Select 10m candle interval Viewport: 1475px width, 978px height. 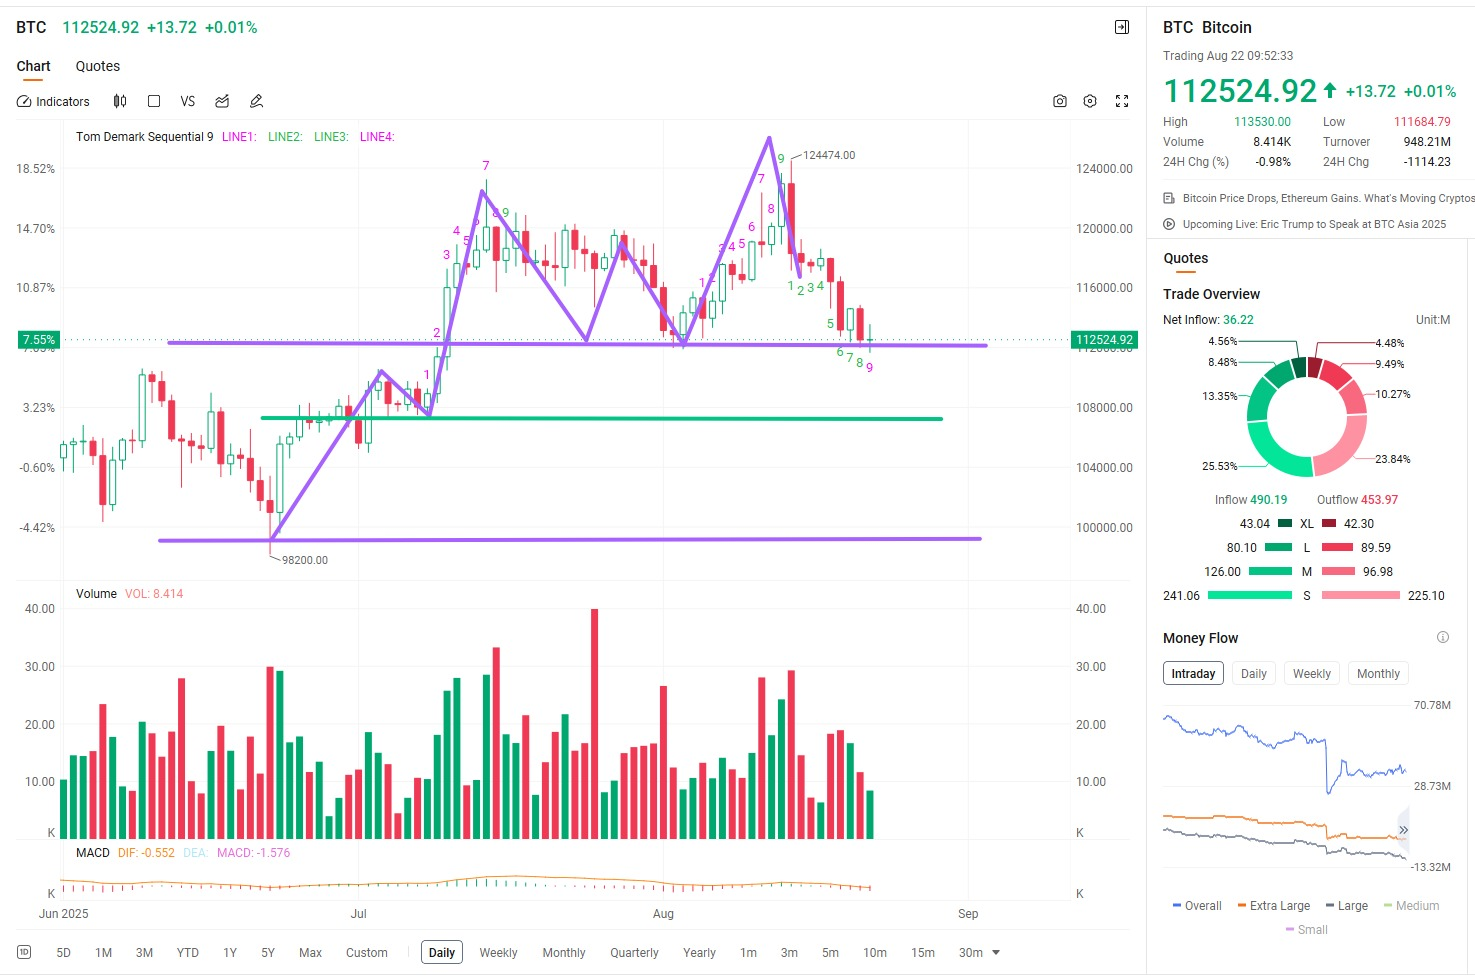click(x=875, y=952)
